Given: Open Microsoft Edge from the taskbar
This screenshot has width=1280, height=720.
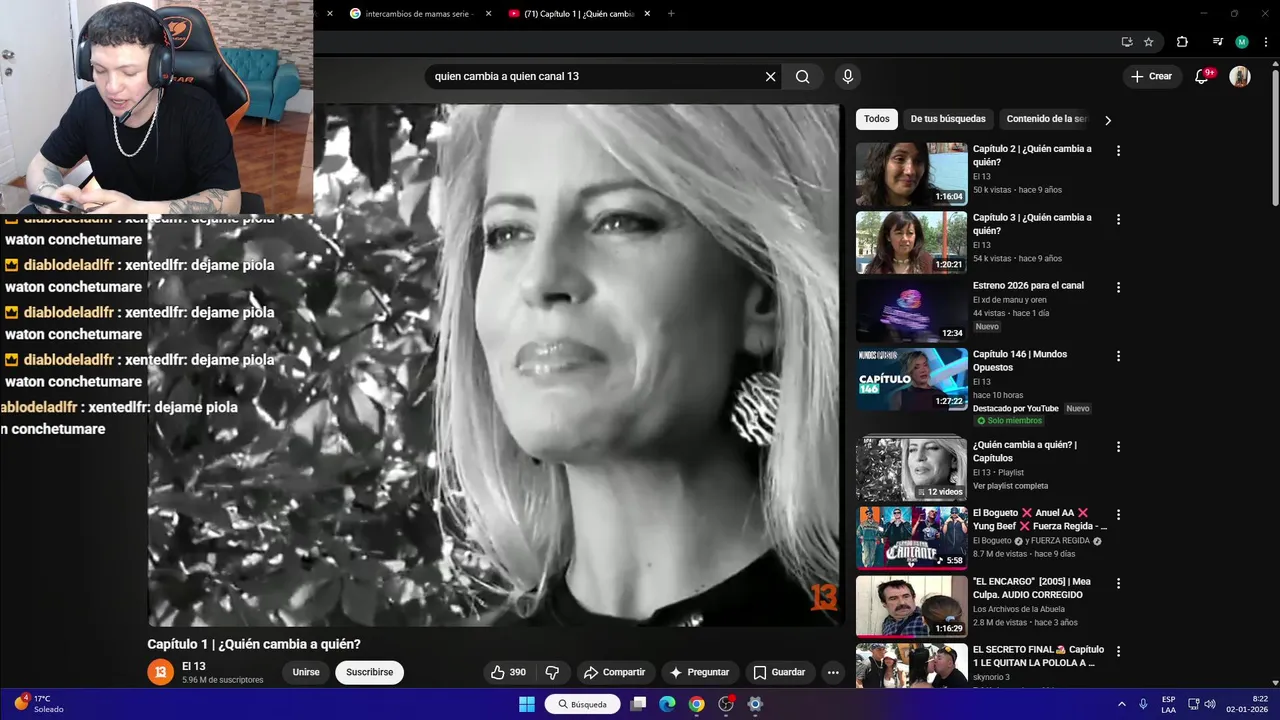Looking at the screenshot, I should point(668,704).
